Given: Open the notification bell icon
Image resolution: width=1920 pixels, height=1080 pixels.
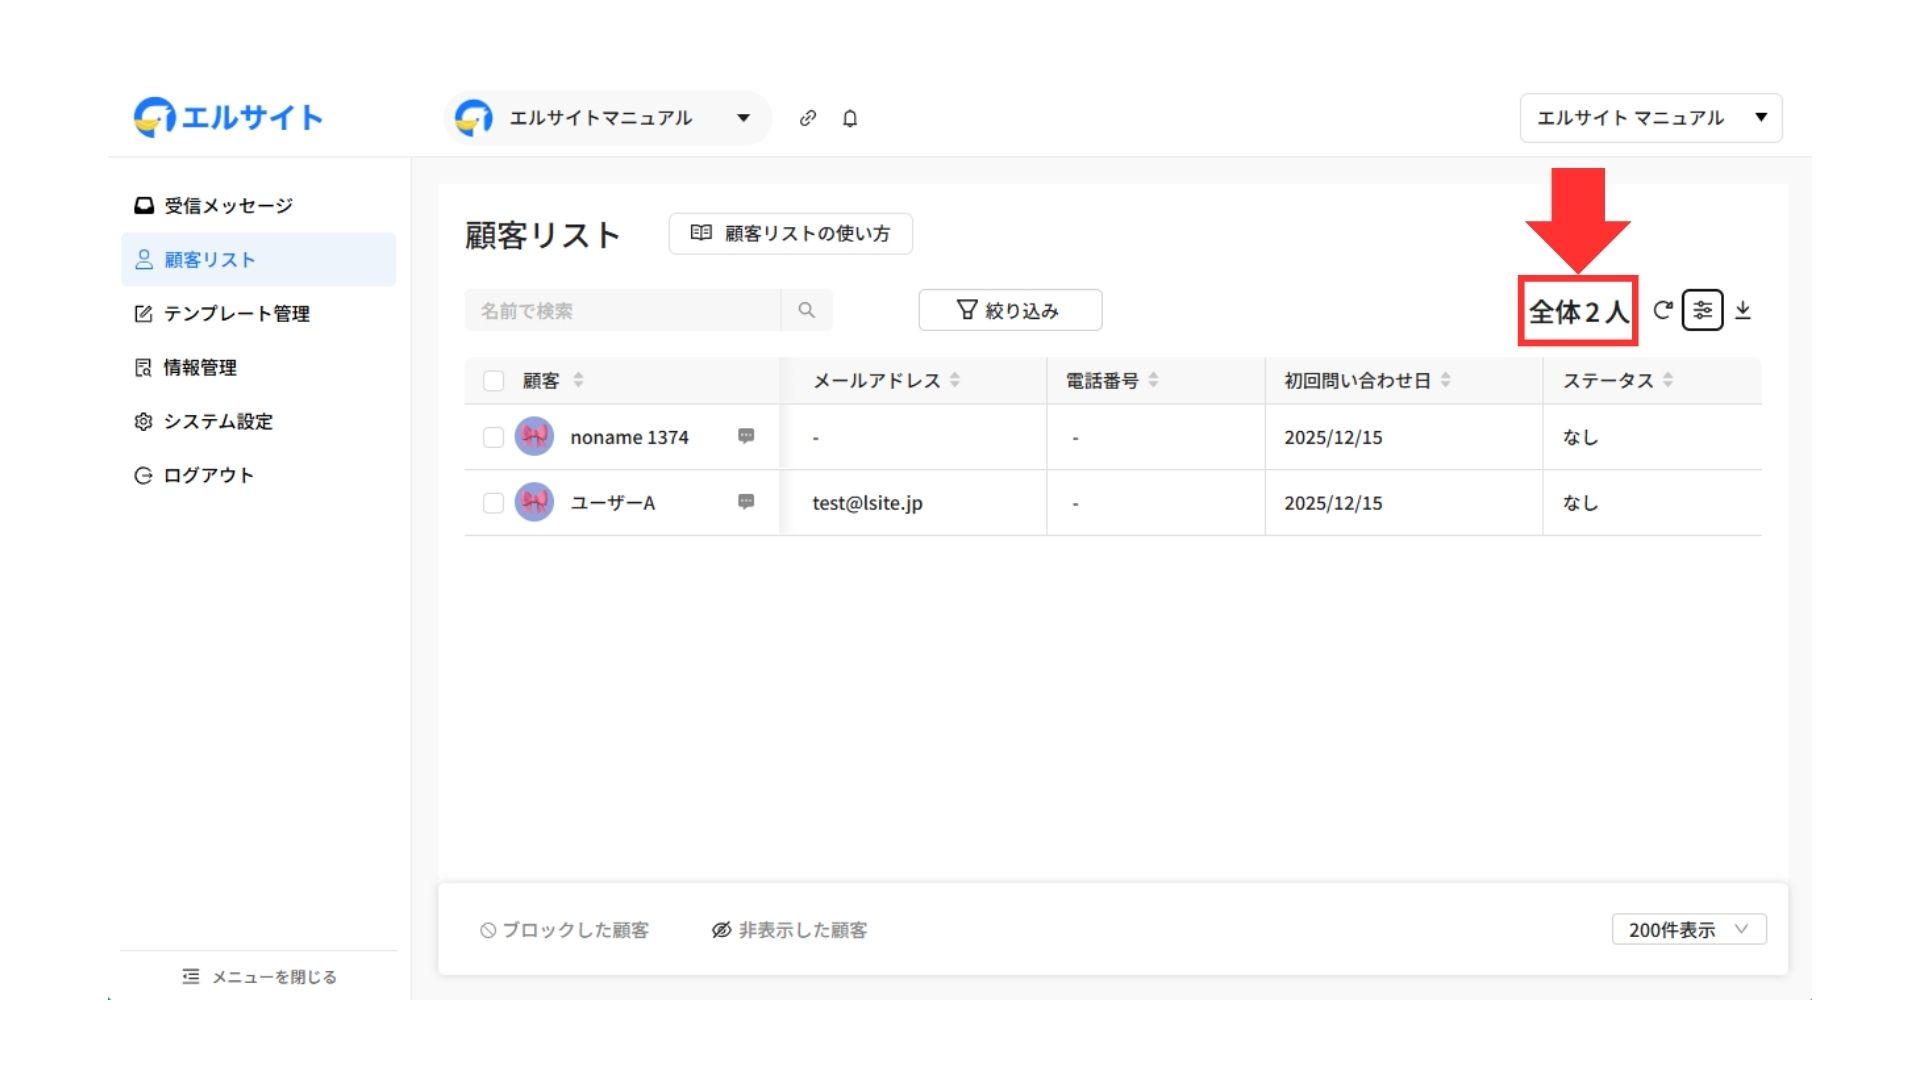Looking at the screenshot, I should pyautogui.click(x=850, y=118).
